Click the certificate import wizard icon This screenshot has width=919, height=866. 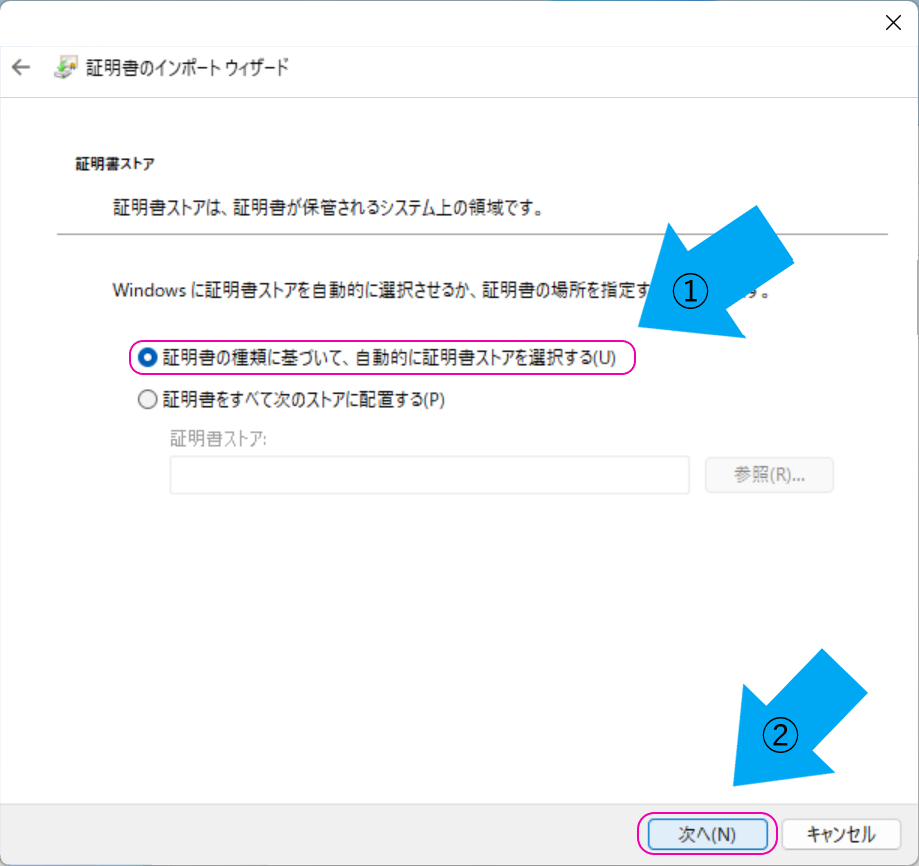(x=66, y=67)
